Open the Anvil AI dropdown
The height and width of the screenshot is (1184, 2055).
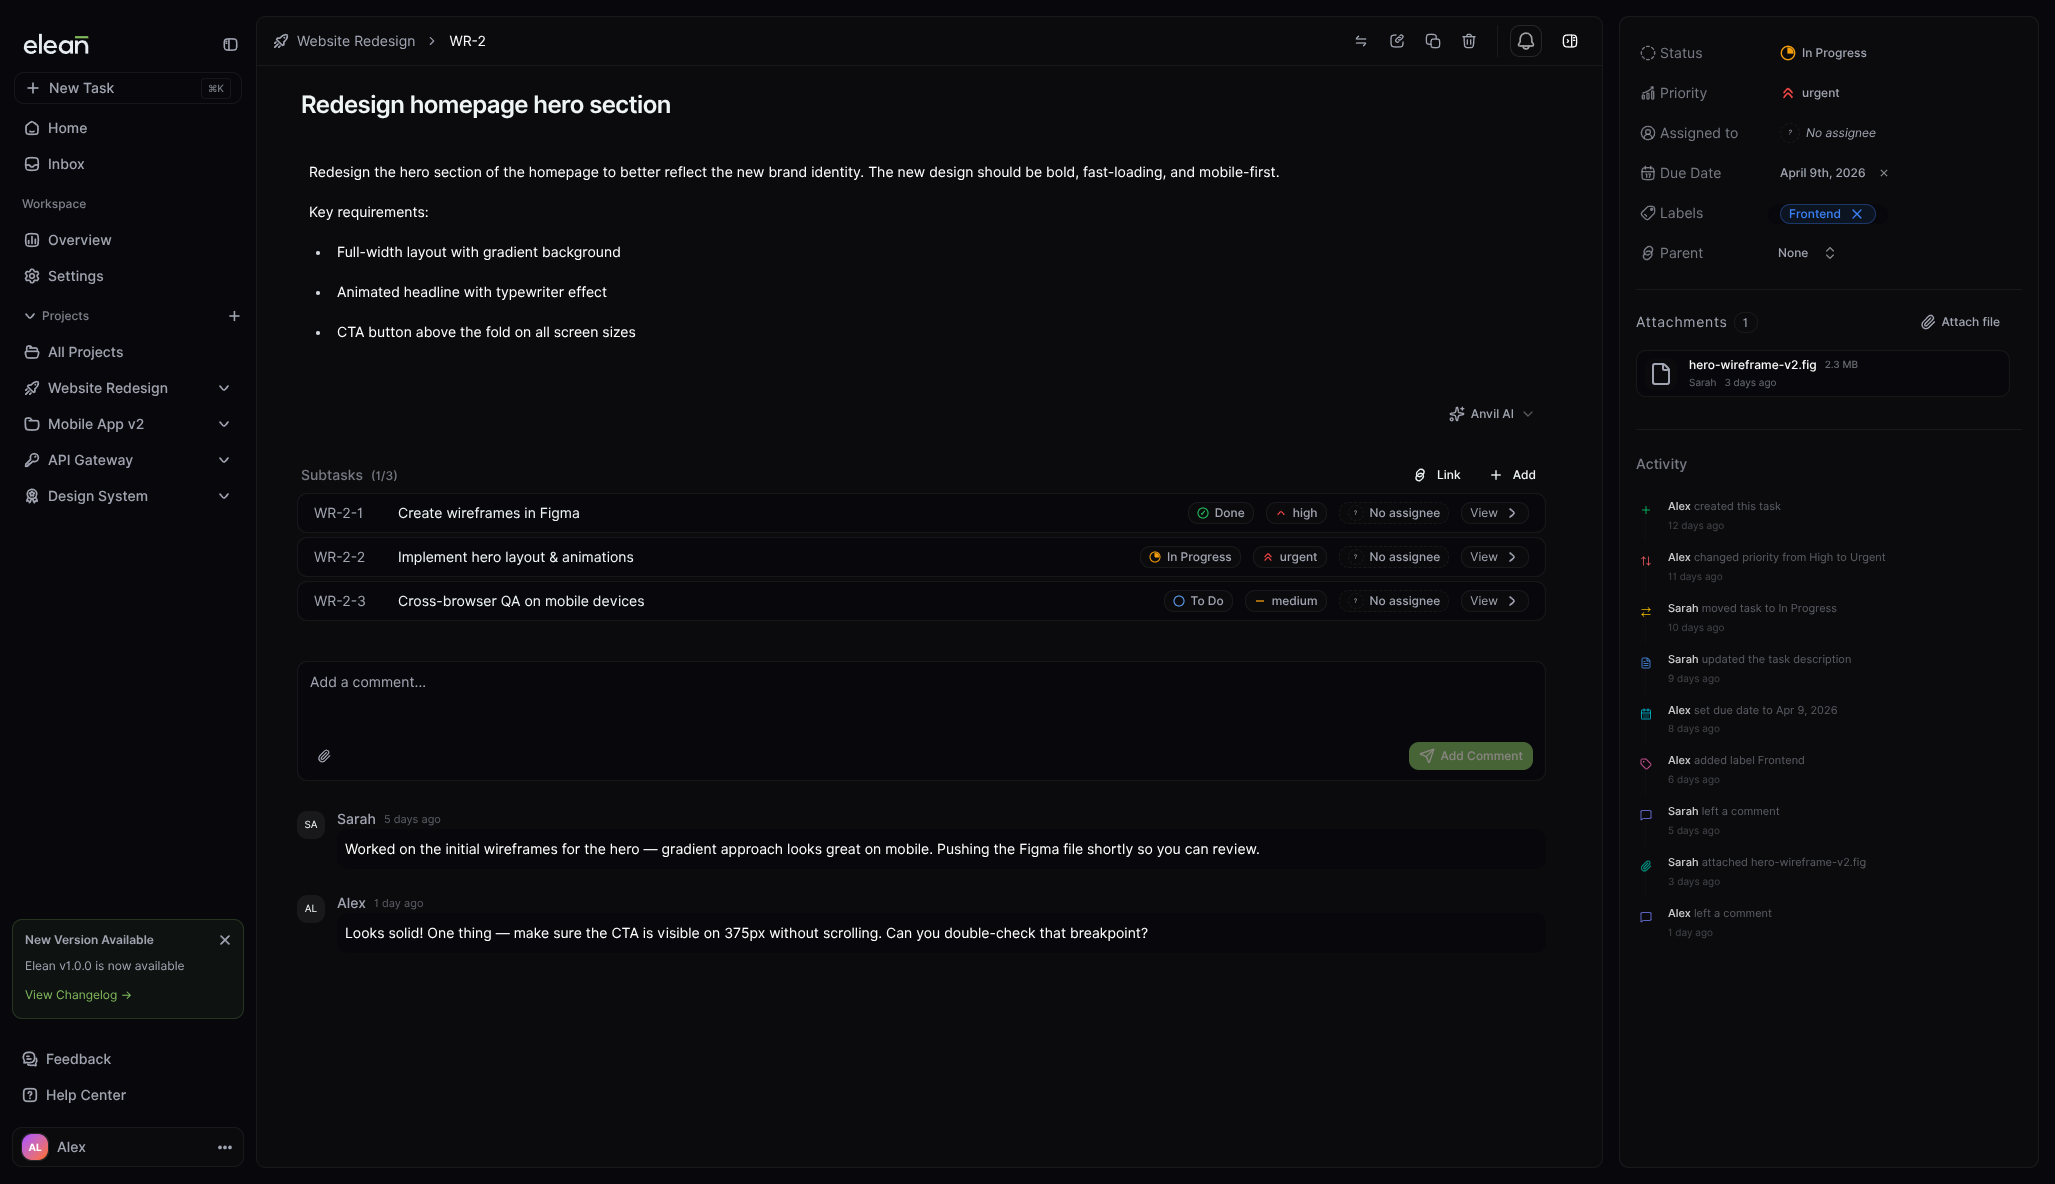(1491, 414)
